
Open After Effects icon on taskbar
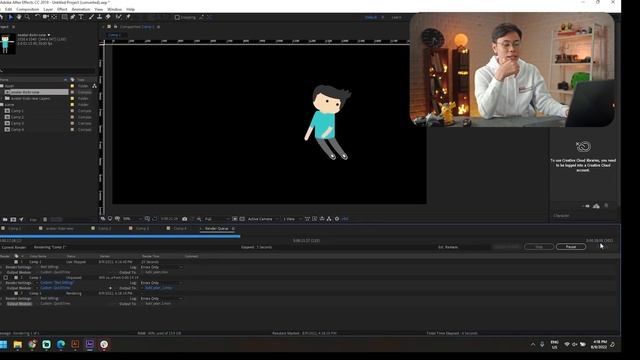pos(90,344)
